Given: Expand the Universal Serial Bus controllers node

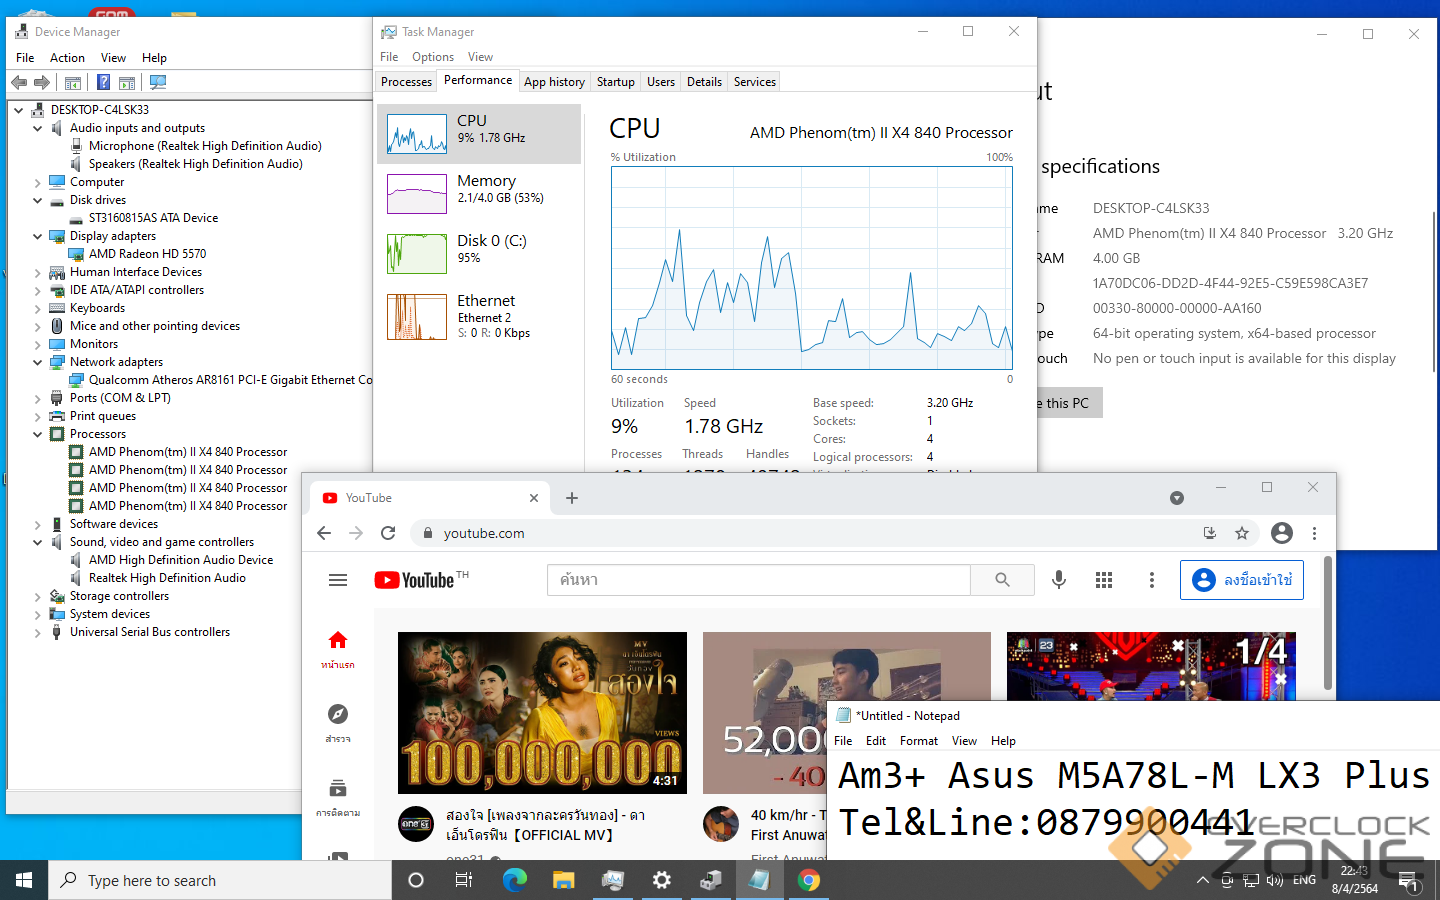Looking at the screenshot, I should (x=38, y=632).
